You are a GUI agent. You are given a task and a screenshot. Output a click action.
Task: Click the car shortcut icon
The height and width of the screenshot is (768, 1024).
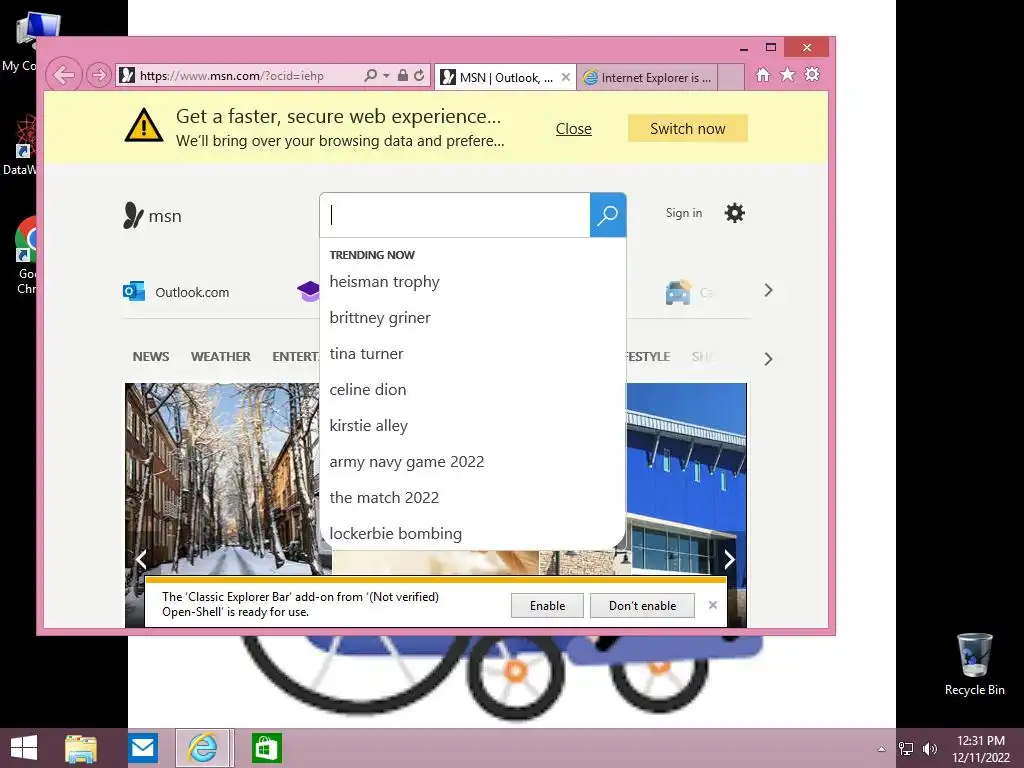(678, 292)
